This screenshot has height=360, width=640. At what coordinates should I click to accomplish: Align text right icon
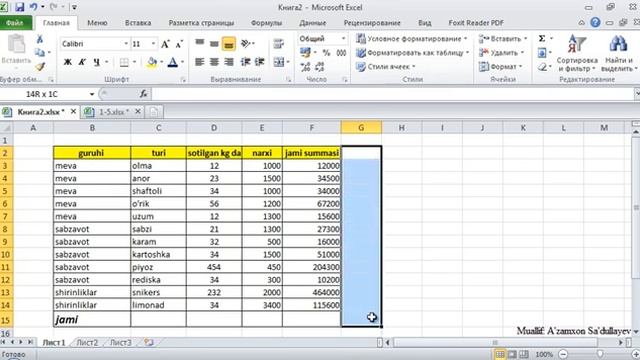click(x=229, y=62)
